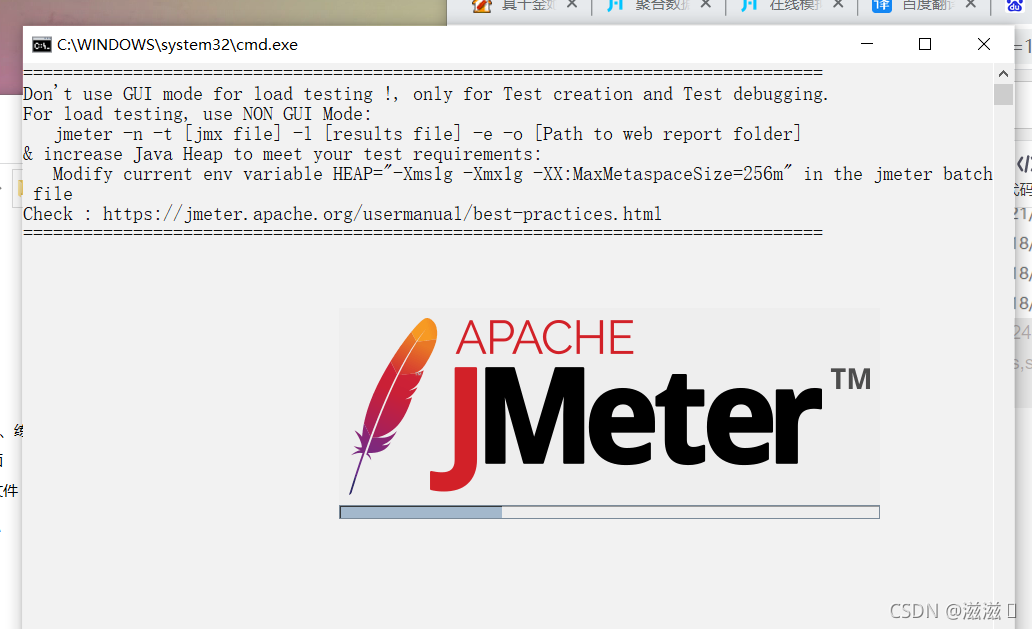1032x629 pixels.
Task: Close the cmd.exe window
Action: click(984, 44)
